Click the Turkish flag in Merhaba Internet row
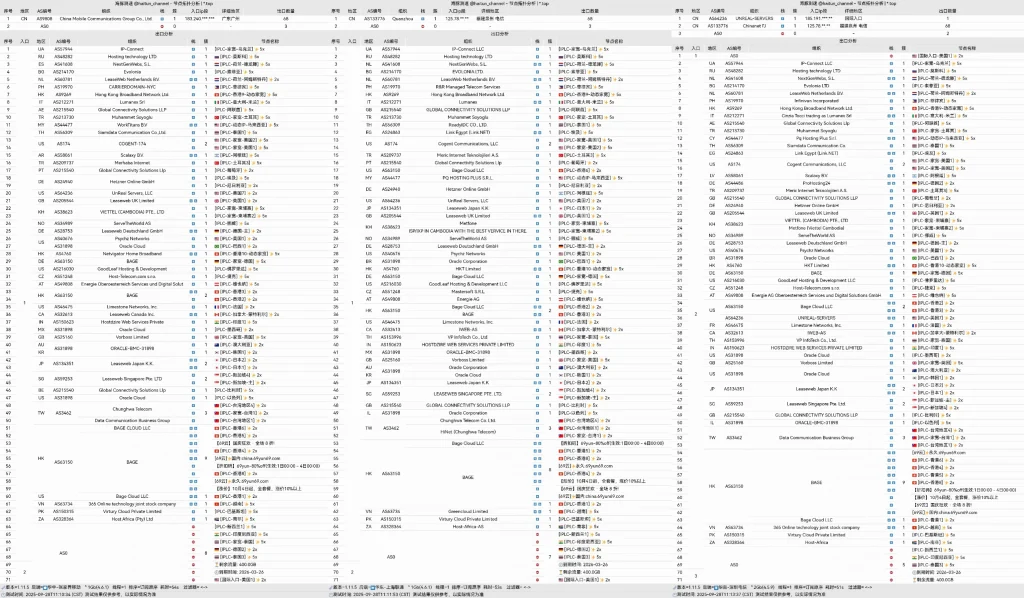This screenshot has height=598, width=1024. coord(216,163)
